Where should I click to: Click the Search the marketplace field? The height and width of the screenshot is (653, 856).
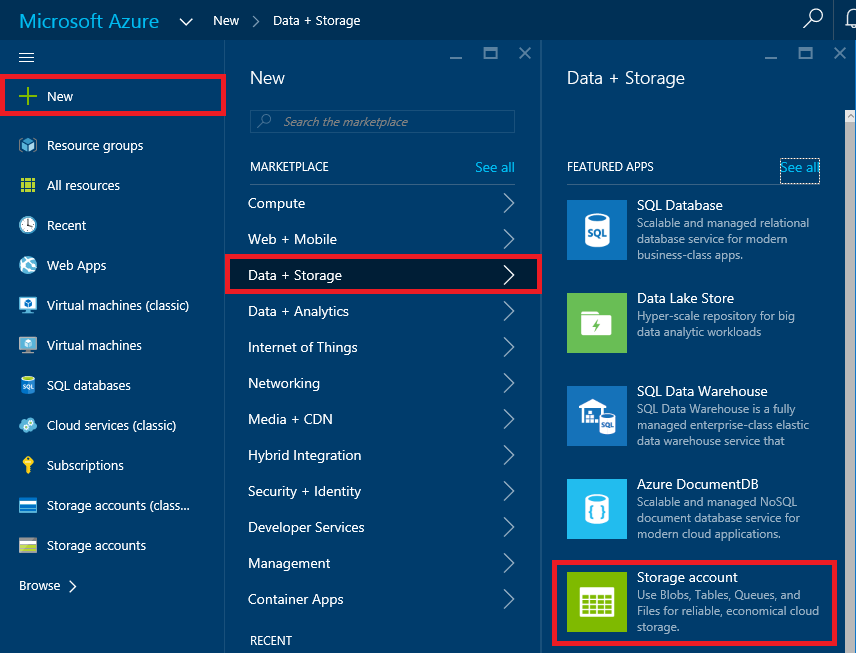click(382, 122)
